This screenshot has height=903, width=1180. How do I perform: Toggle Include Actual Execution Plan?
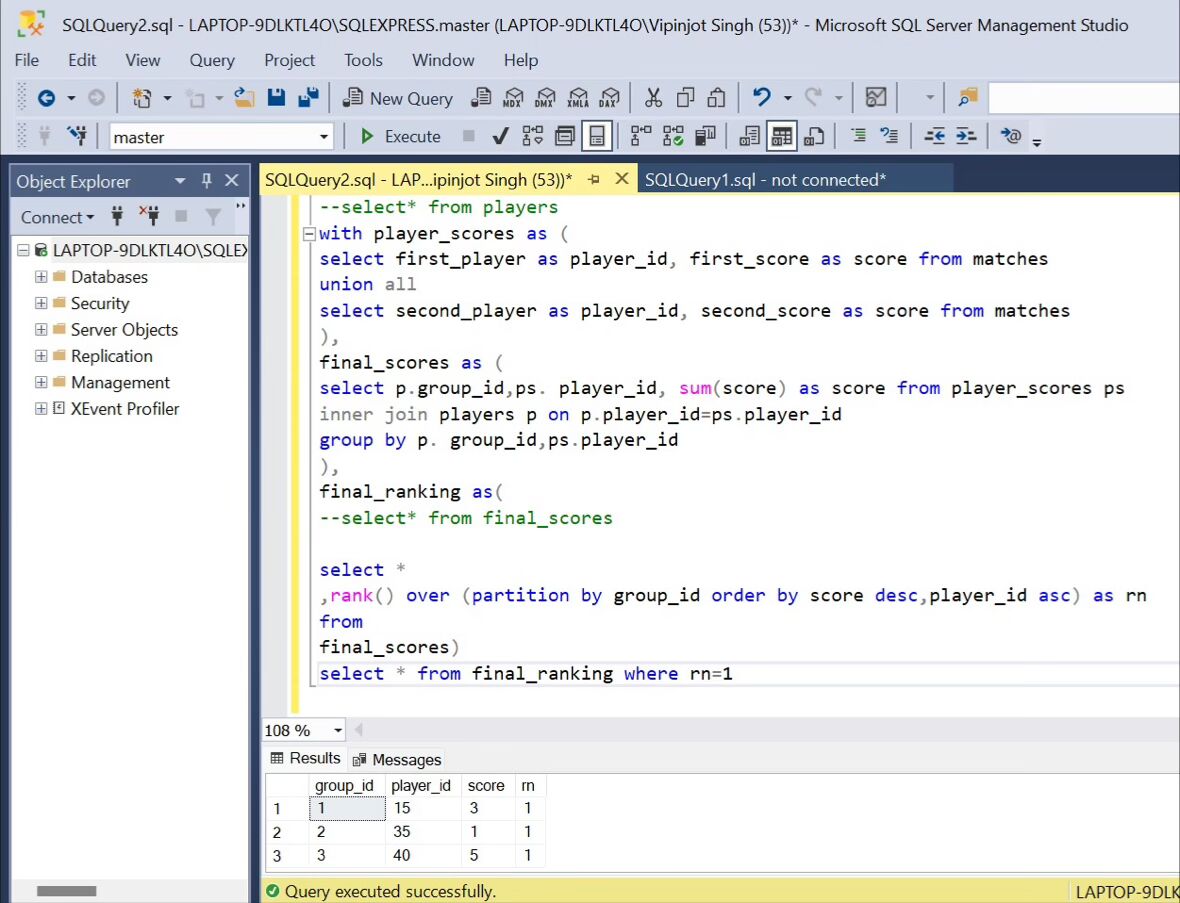tap(640, 136)
